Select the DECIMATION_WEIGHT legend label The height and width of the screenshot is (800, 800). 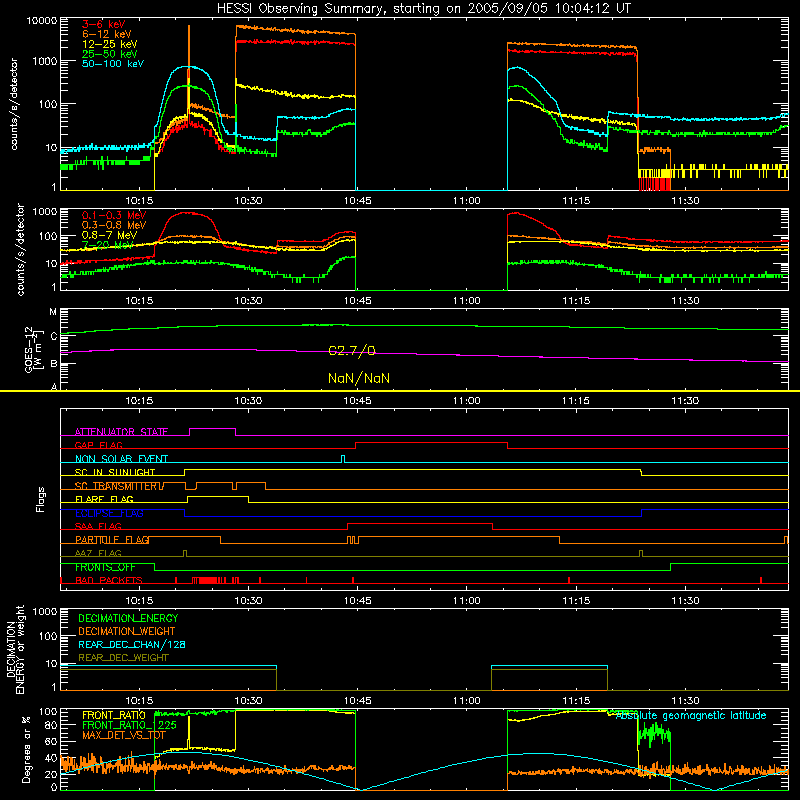click(127, 632)
